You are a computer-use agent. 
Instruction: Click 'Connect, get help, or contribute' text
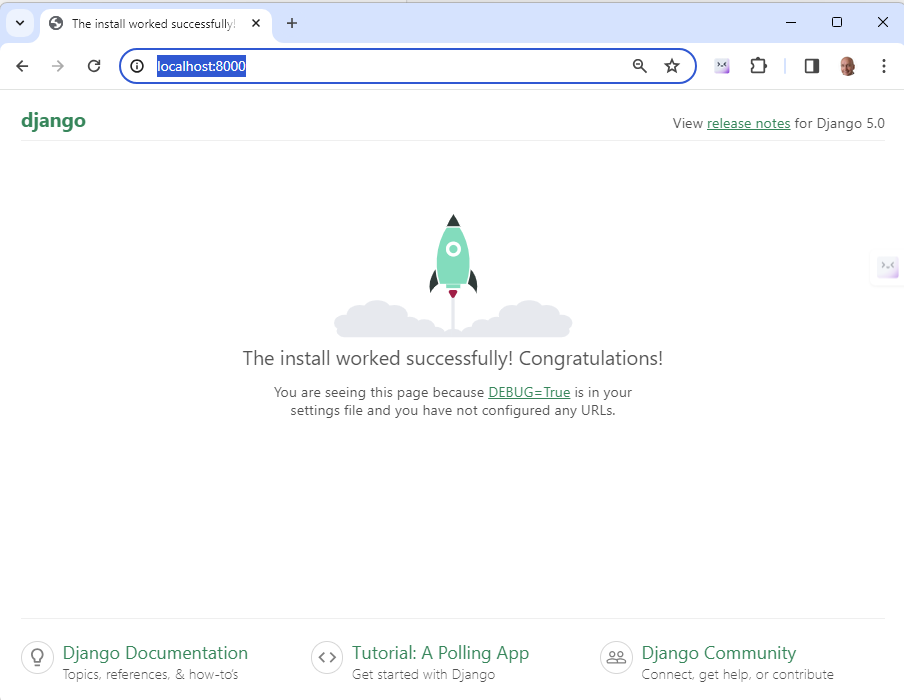[x=737, y=675]
